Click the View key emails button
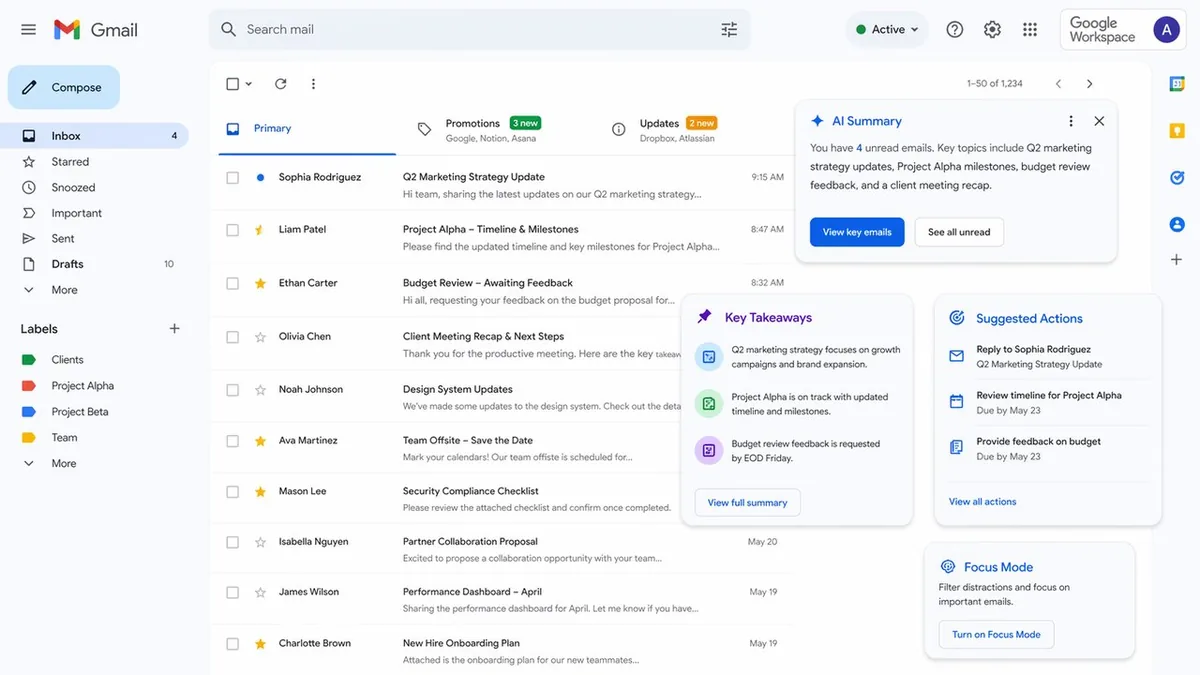This screenshot has height=675, width=1200. point(857,232)
